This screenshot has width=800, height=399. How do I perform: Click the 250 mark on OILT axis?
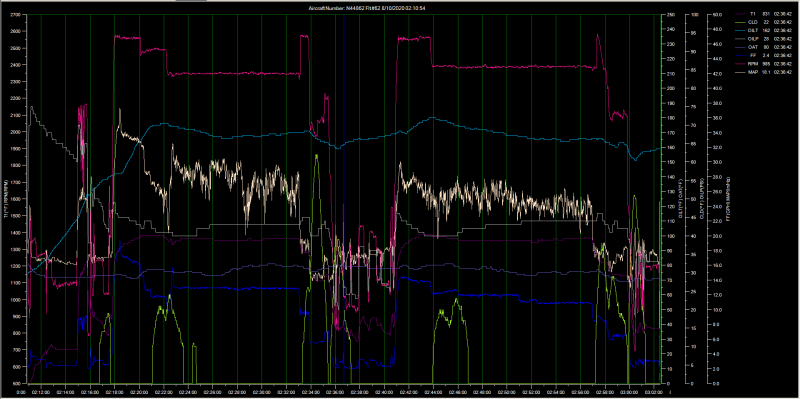tap(669, 15)
